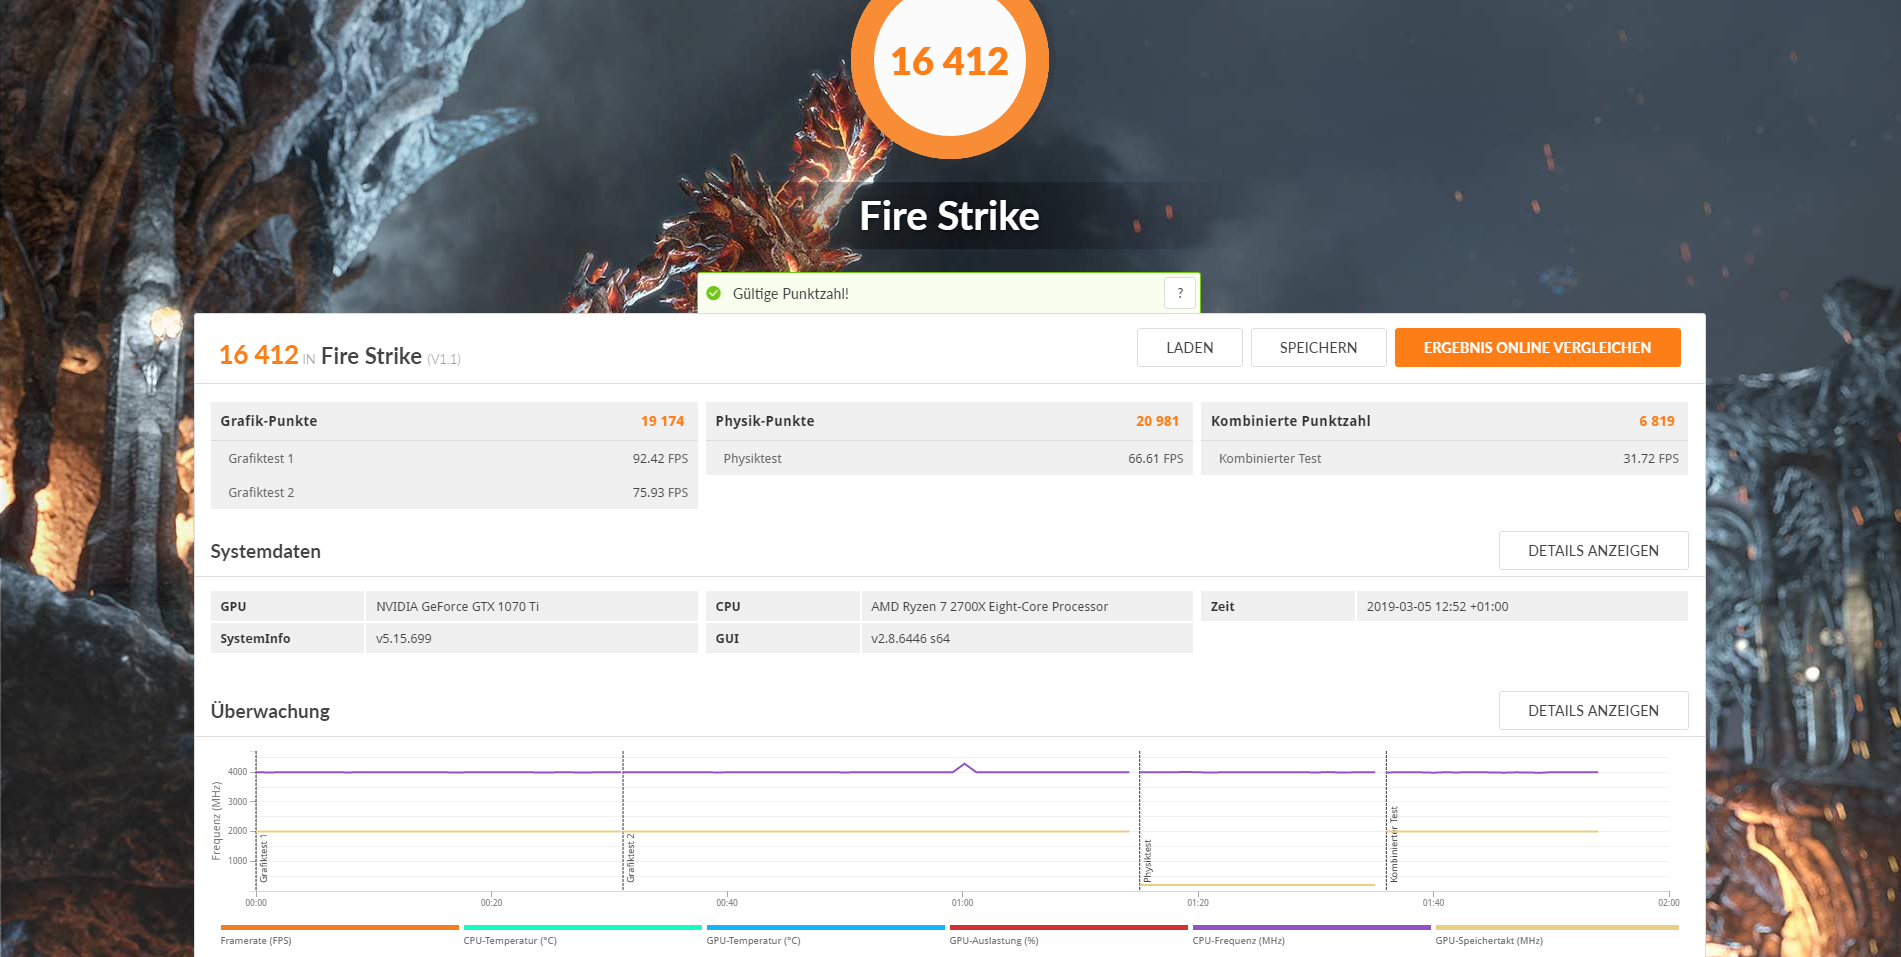Toggle Framerate (FPS) orange legend bar

tap(339, 928)
